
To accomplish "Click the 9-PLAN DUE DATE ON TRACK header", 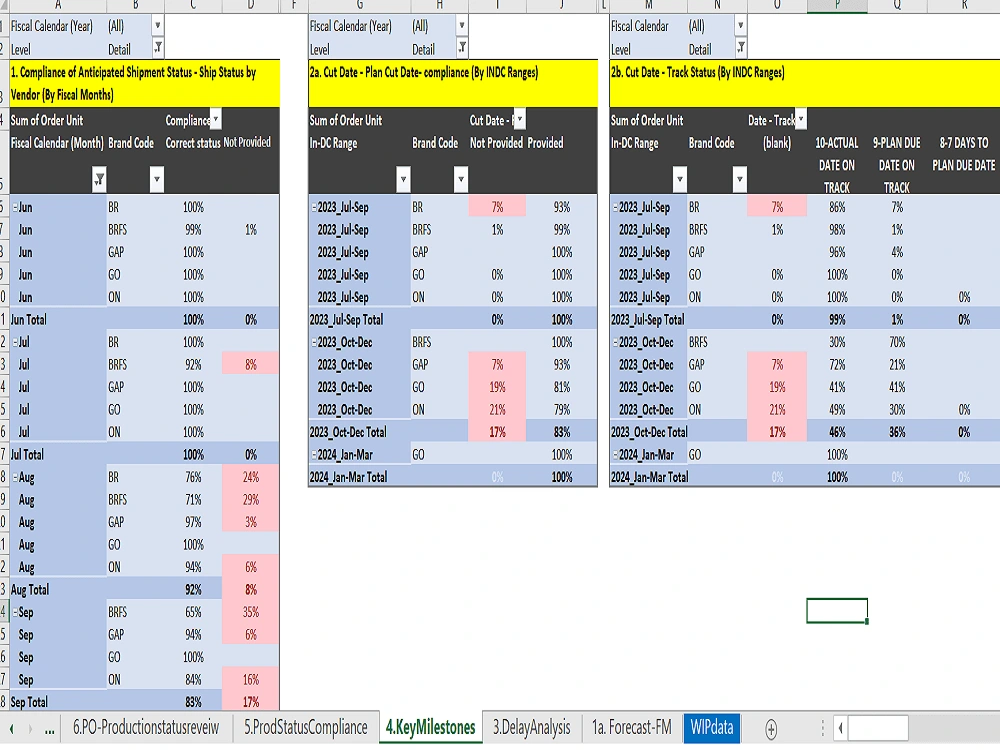I will coord(897,165).
